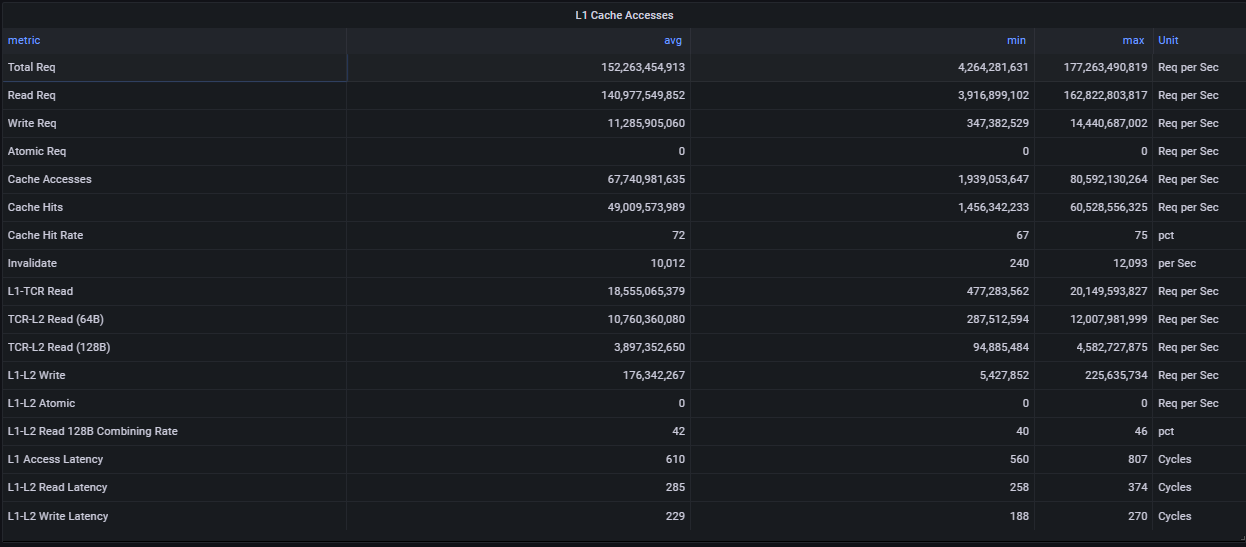The height and width of the screenshot is (547, 1246).
Task: Open the L1 Cache Accesses panel title
Action: pyautogui.click(x=624, y=15)
